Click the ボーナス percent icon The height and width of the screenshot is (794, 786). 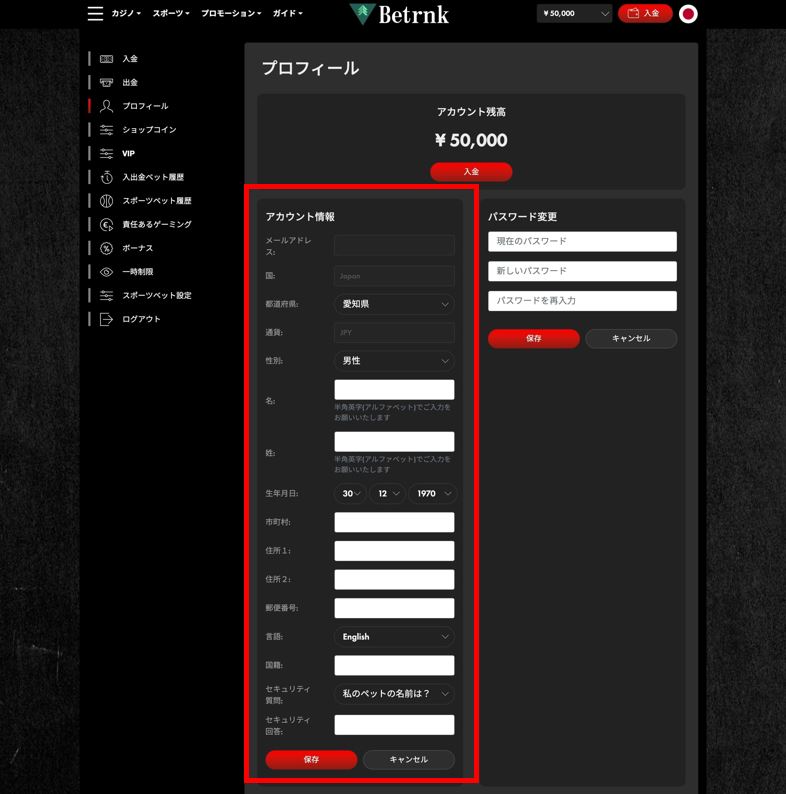(106, 248)
